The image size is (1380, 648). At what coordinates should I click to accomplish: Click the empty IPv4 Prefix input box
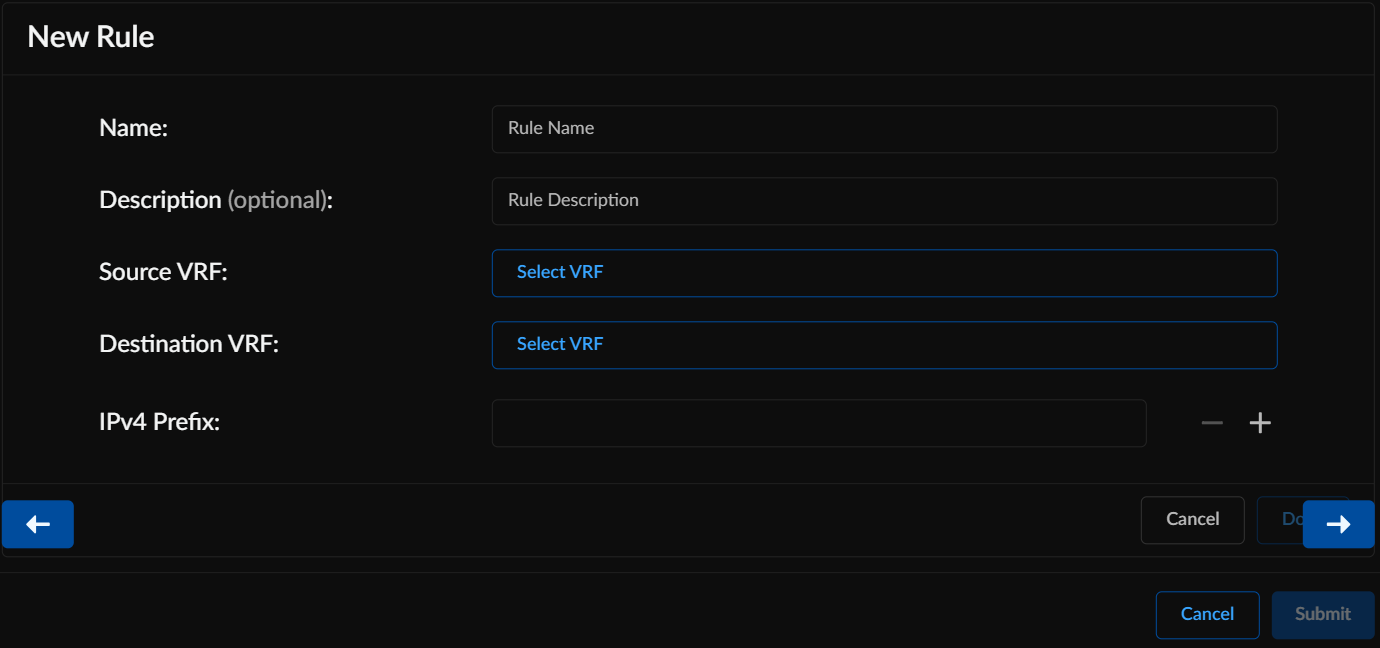coord(819,422)
